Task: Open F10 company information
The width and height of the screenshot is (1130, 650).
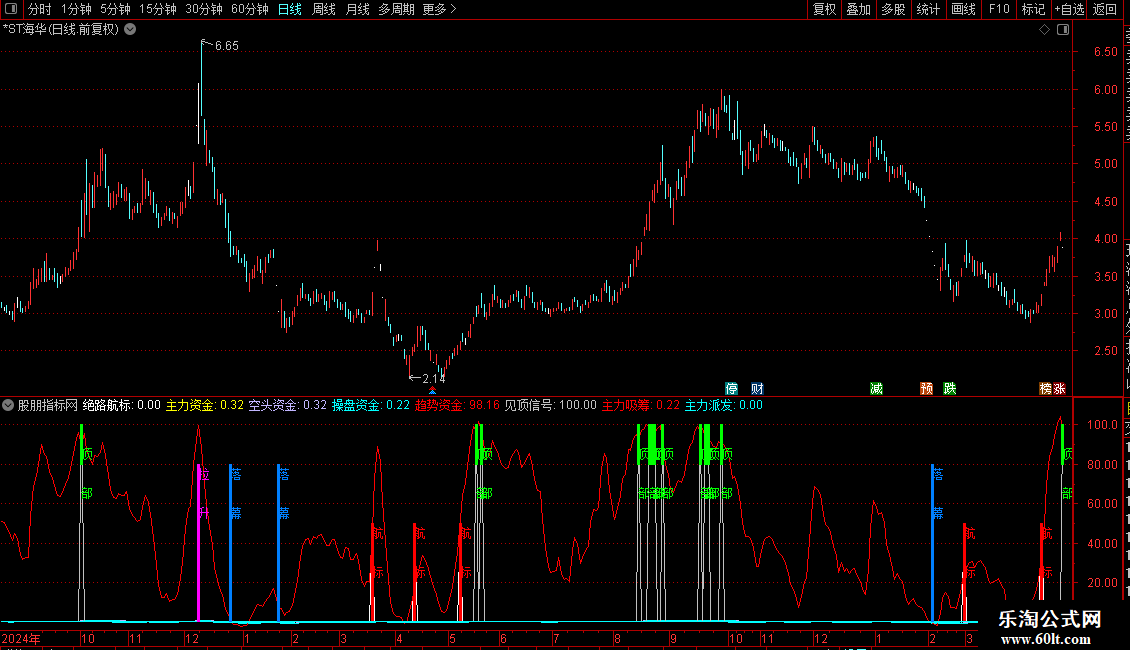Action: click(999, 9)
